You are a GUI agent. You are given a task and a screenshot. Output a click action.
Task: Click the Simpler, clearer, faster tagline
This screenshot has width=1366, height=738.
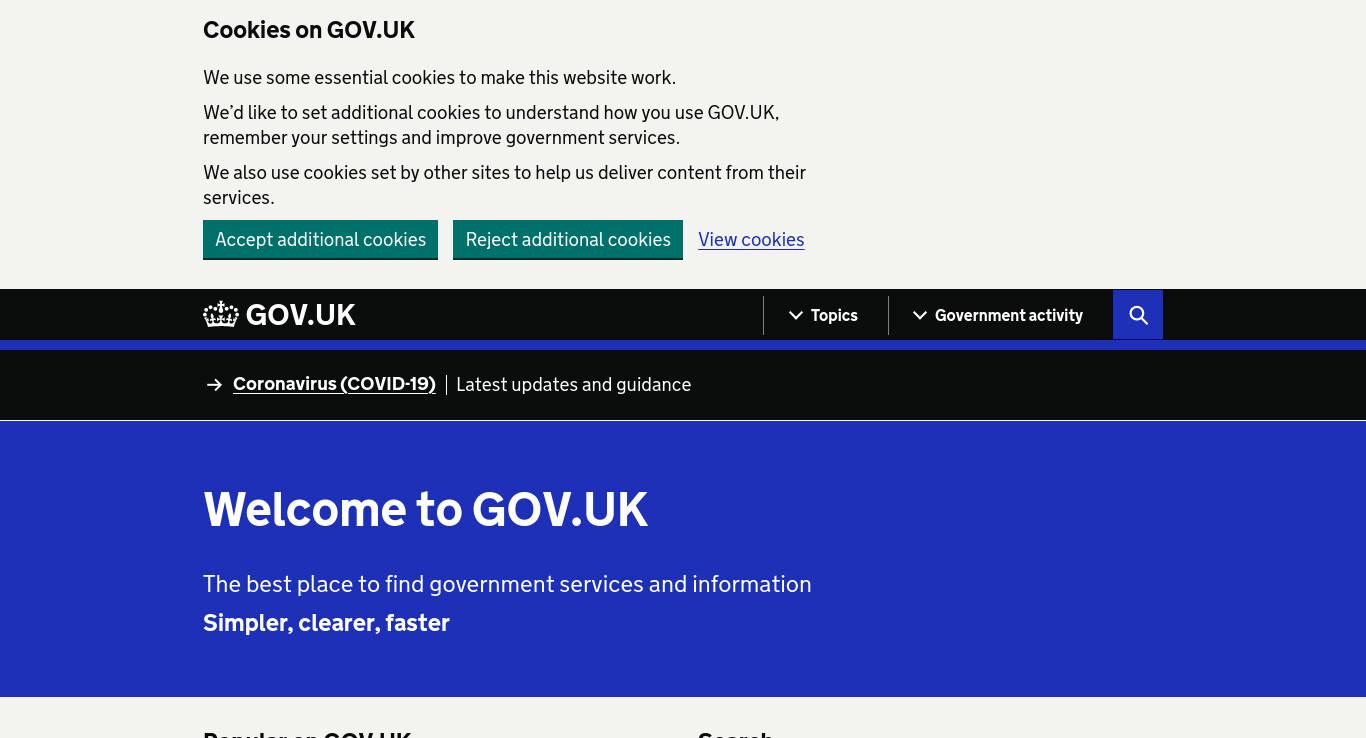point(326,622)
